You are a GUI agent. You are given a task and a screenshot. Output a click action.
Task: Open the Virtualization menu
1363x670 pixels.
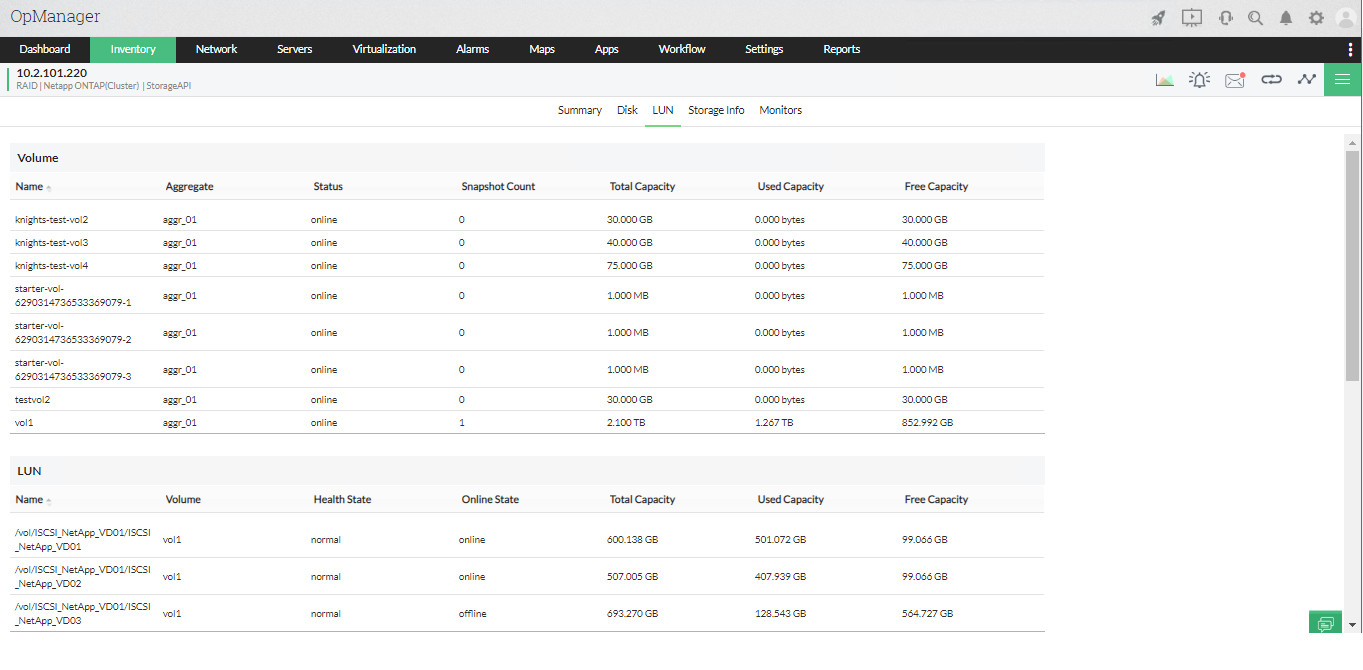384,49
